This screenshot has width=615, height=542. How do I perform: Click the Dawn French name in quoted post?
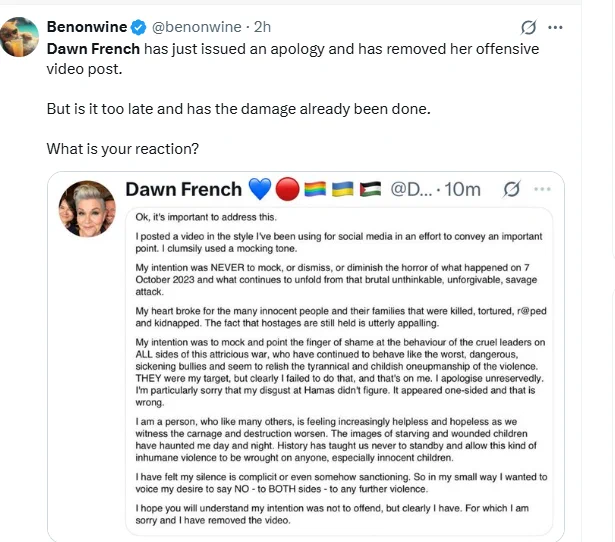pyautogui.click(x=184, y=189)
